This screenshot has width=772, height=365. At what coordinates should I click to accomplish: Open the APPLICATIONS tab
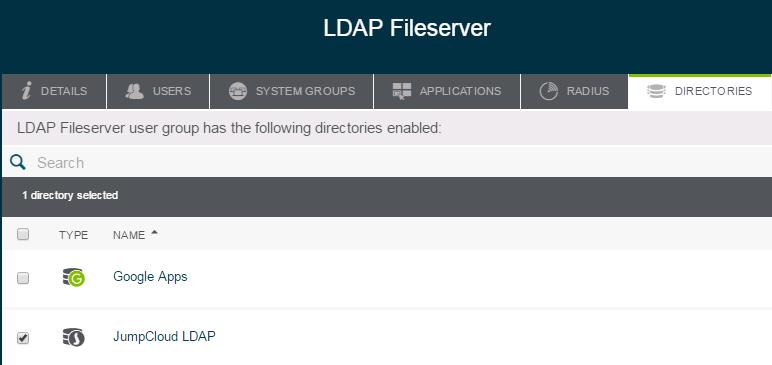(447, 91)
